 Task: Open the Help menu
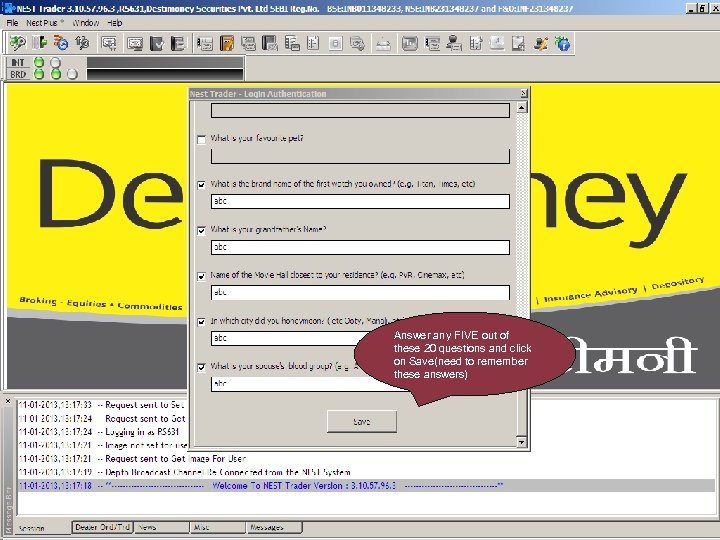tap(114, 23)
